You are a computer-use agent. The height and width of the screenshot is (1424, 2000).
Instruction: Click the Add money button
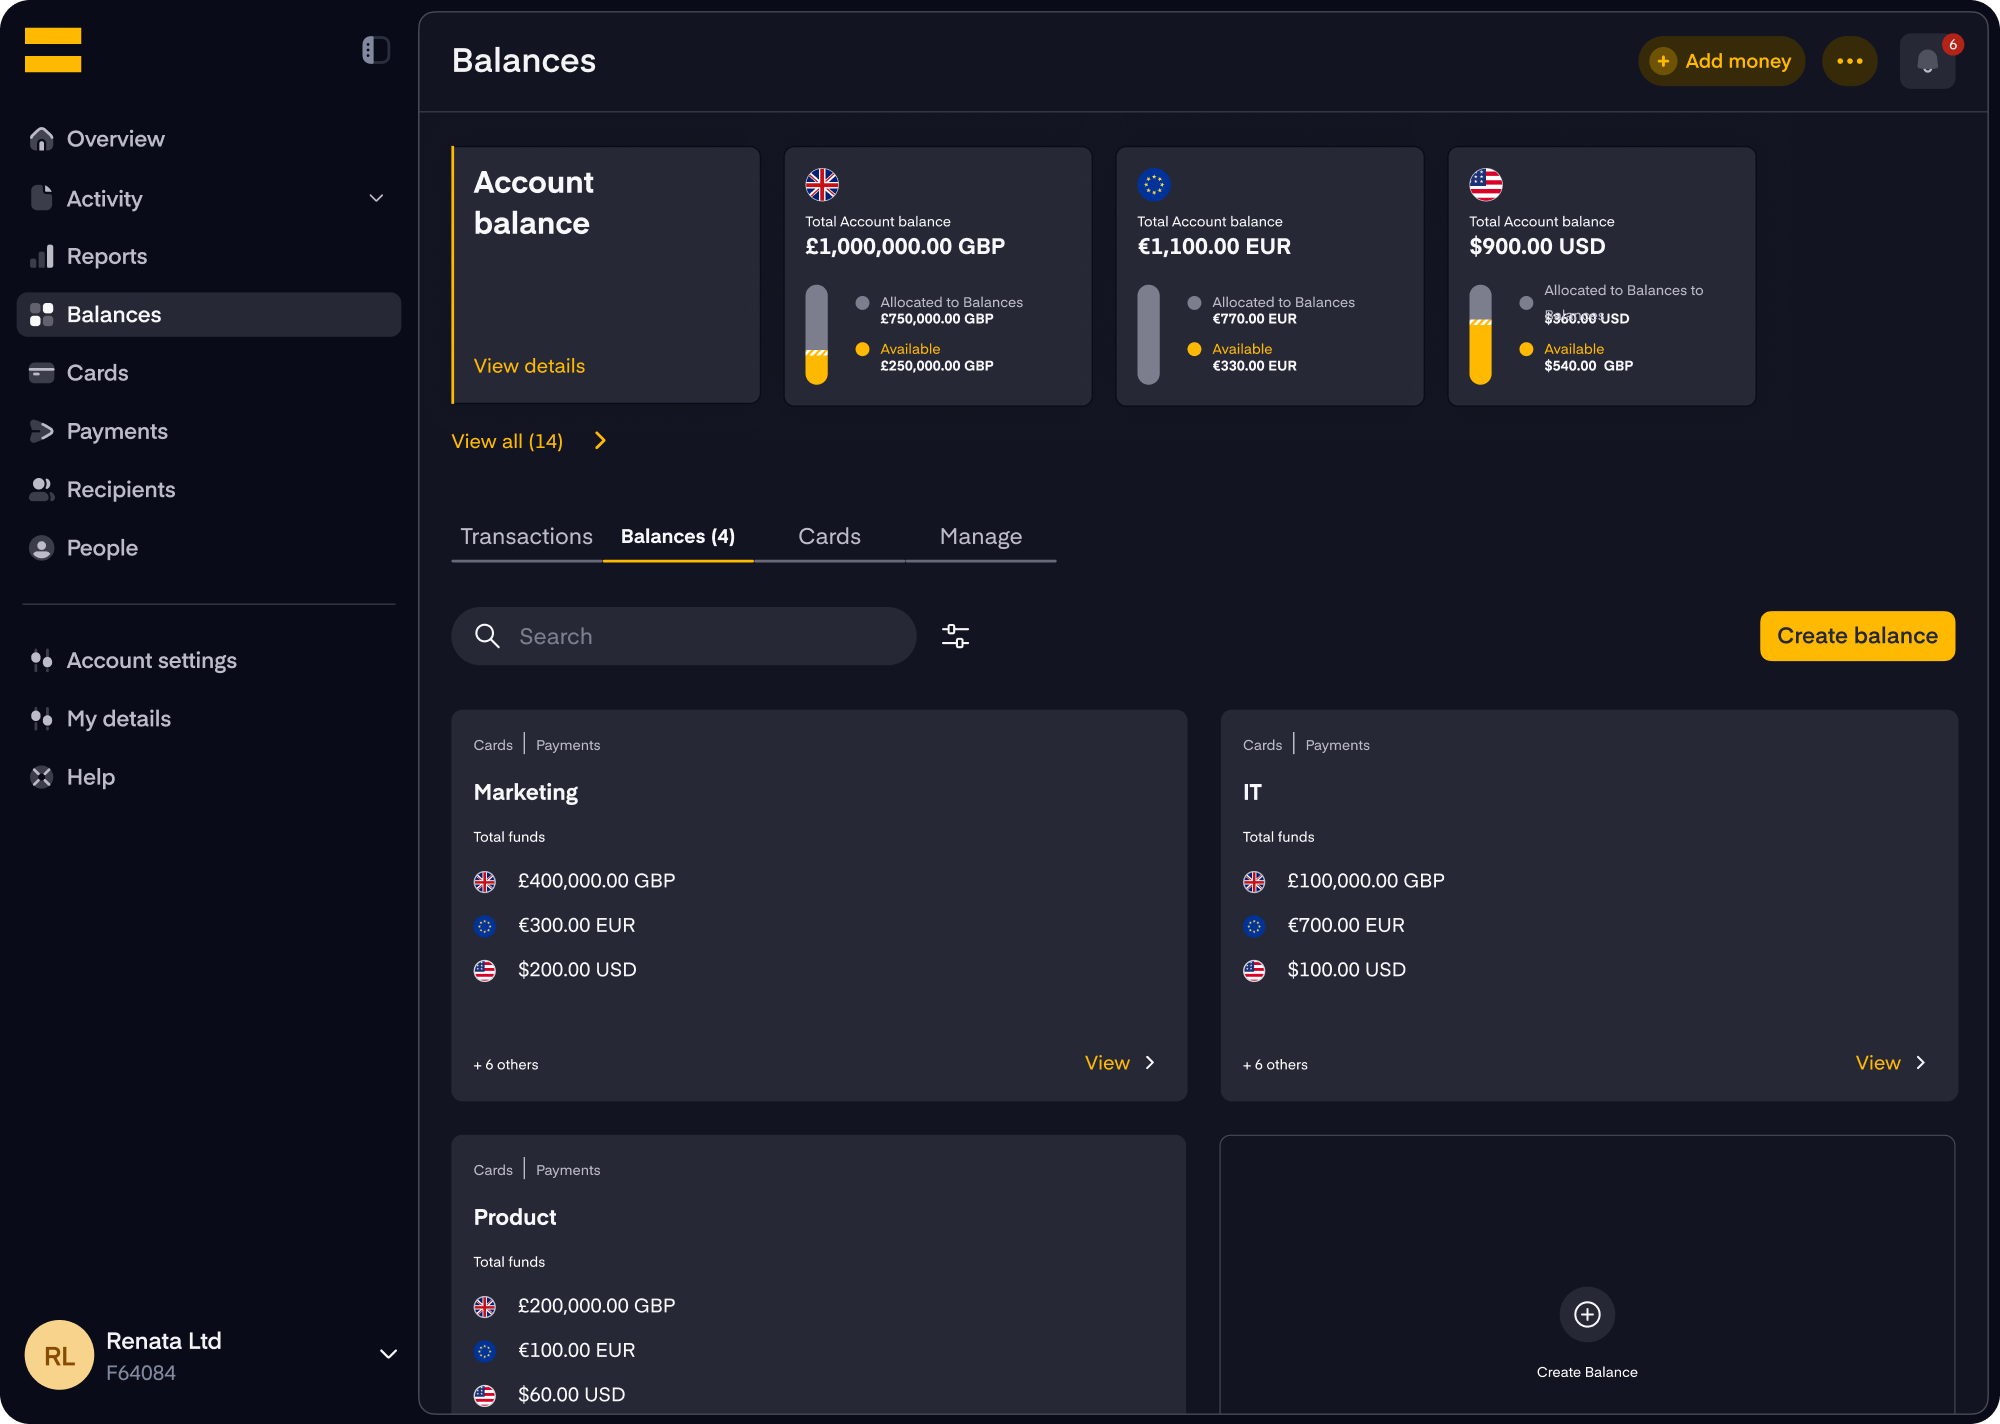(1721, 61)
